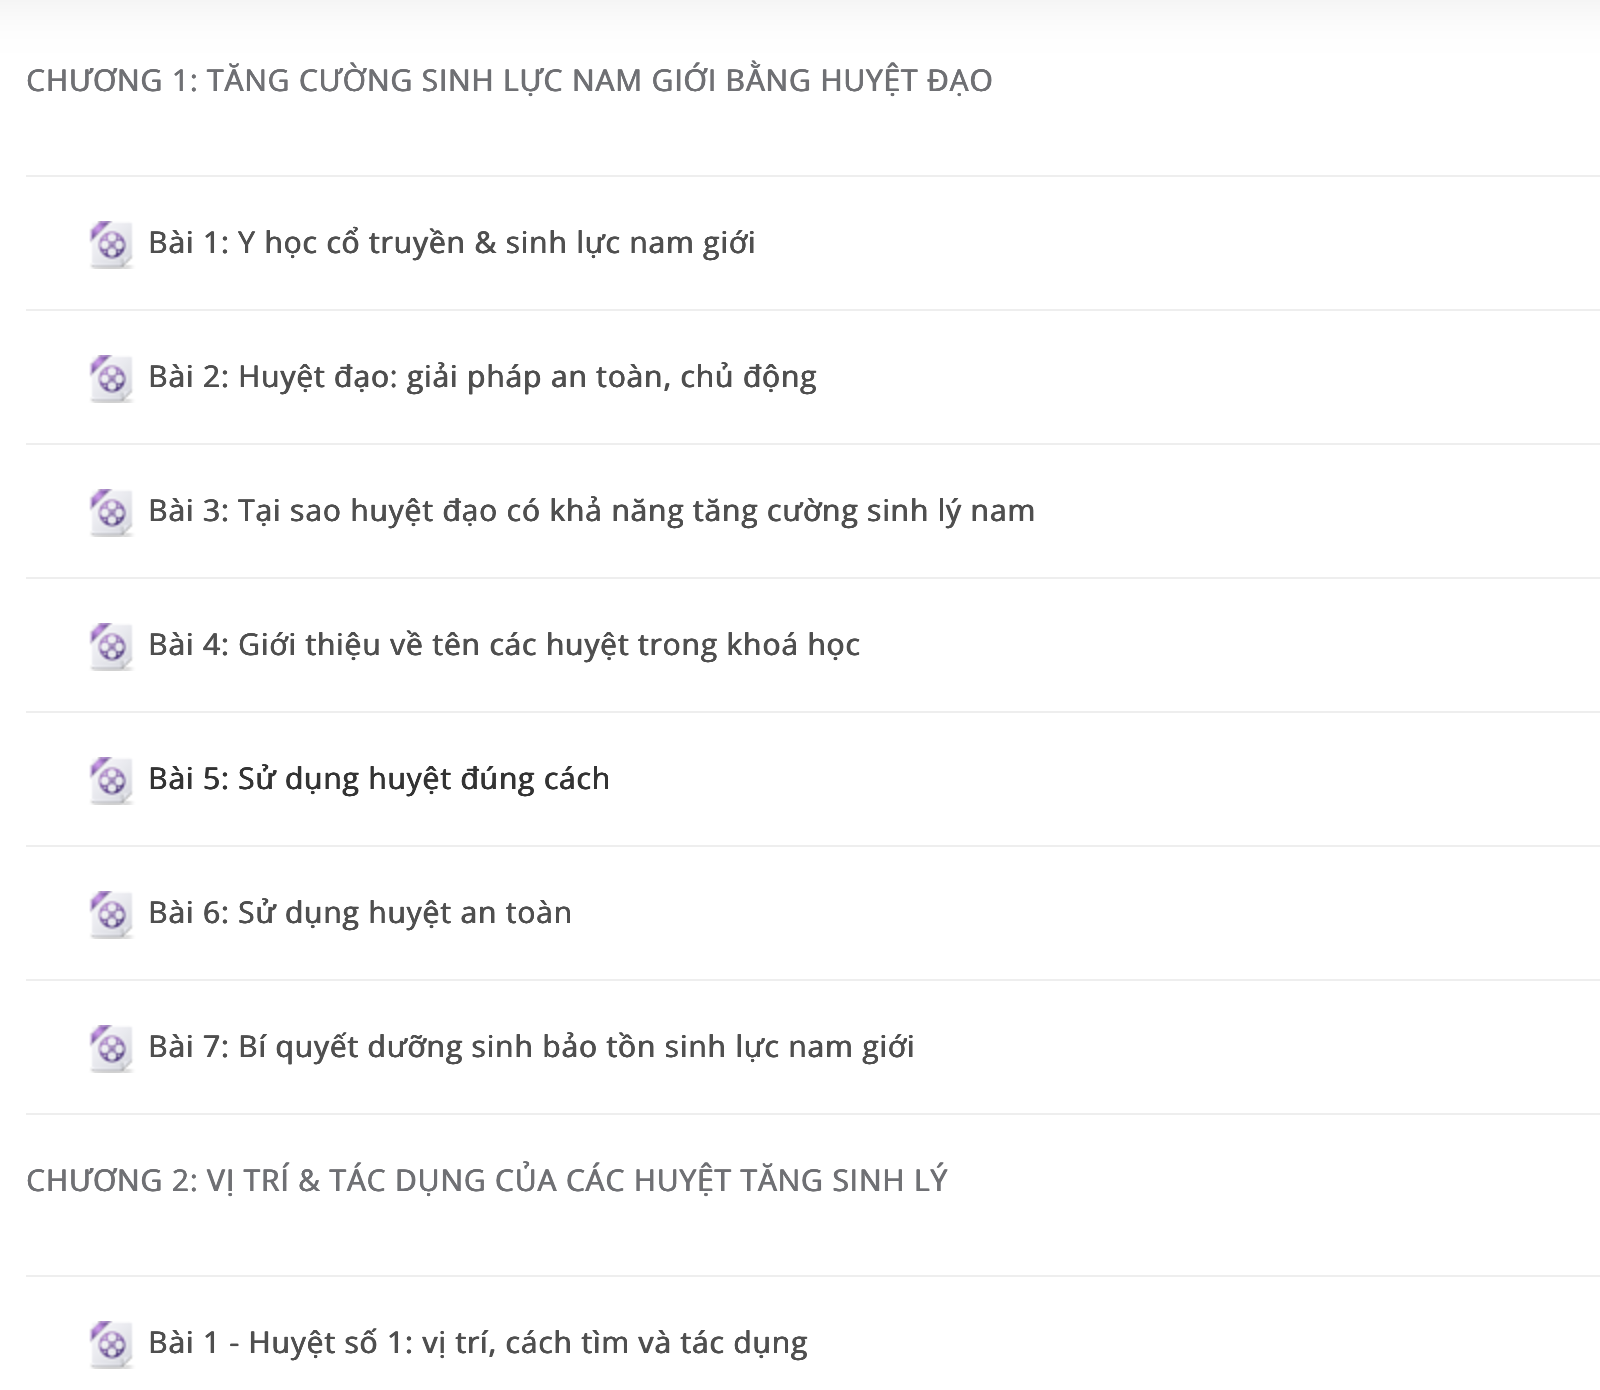Click the video icon beside Bài 4: Giới thiệu
Screen dimensions: 1600x1390
coord(111,646)
